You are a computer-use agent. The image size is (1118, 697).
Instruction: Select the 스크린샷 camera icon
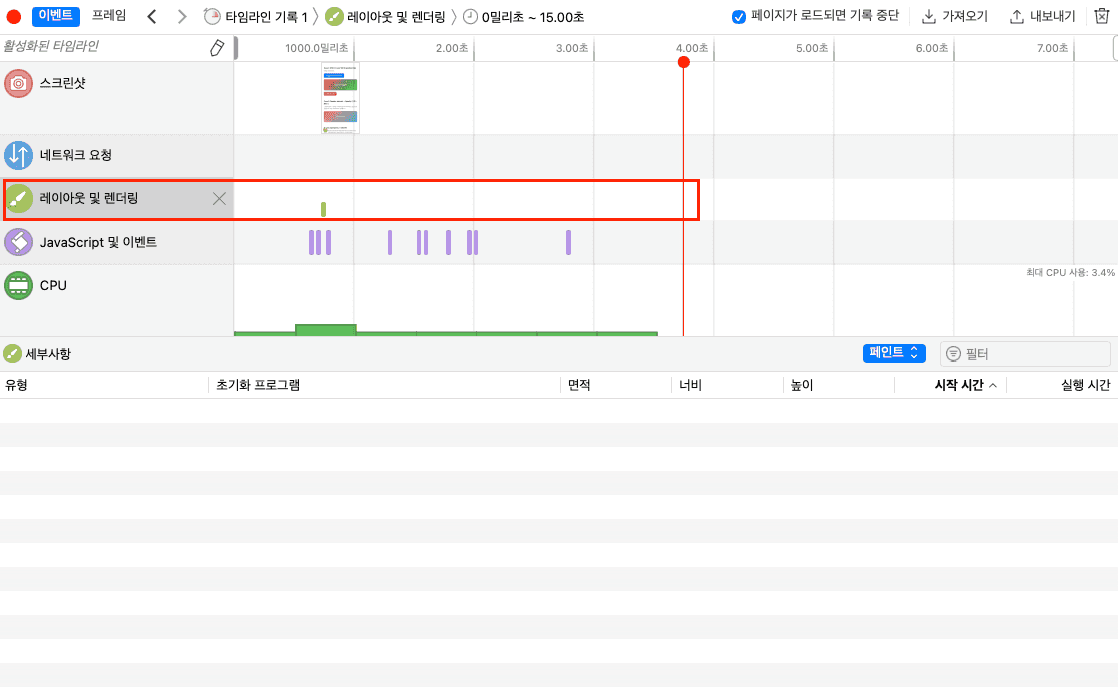click(x=17, y=83)
